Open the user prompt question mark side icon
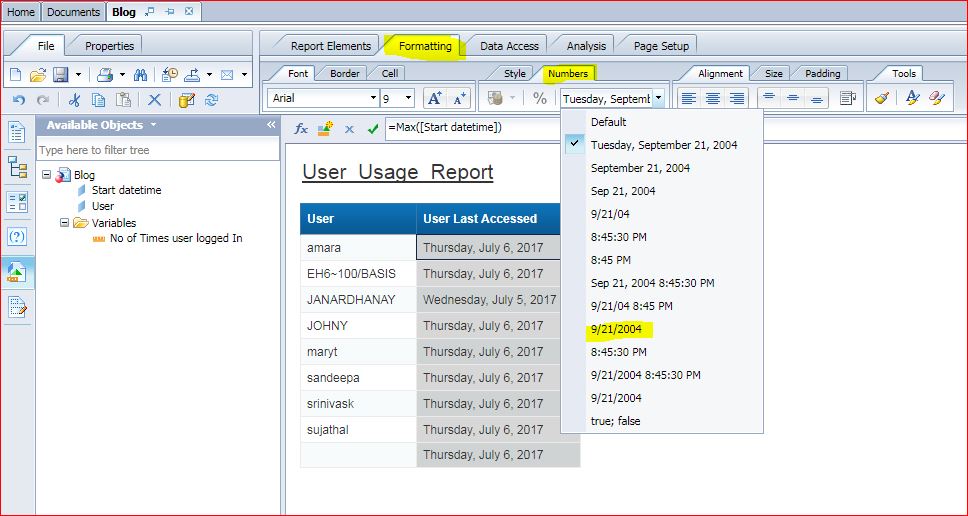 (17, 236)
